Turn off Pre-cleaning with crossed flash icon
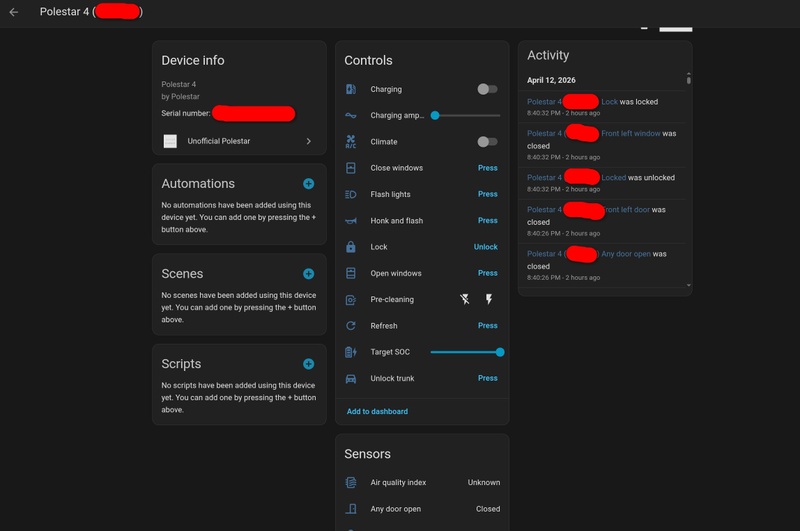The width and height of the screenshot is (800, 531). pyautogui.click(x=464, y=299)
